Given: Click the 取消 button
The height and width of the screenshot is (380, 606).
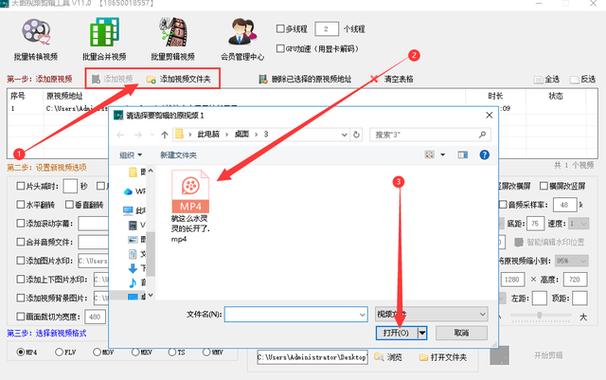Looking at the screenshot, I should tap(461, 333).
